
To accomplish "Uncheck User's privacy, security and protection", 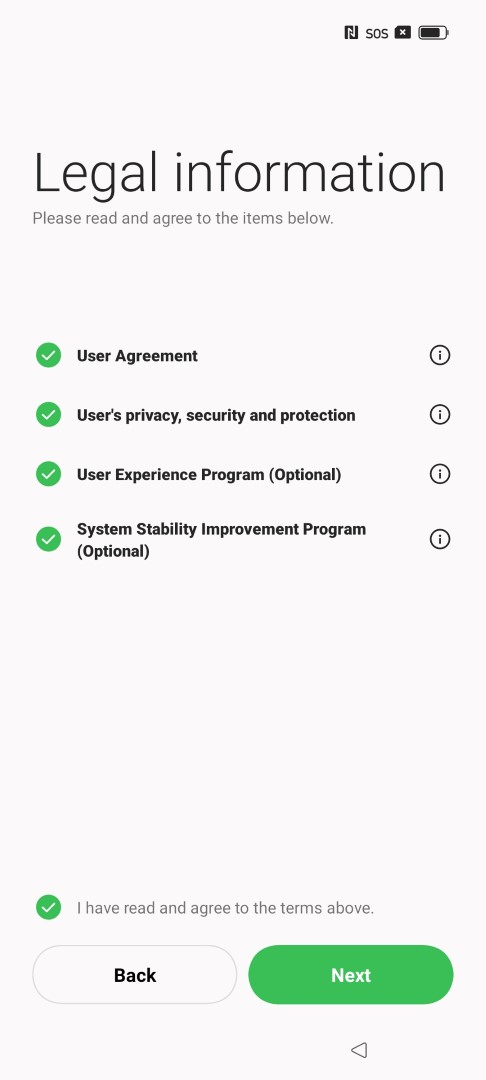I will (x=48, y=415).
